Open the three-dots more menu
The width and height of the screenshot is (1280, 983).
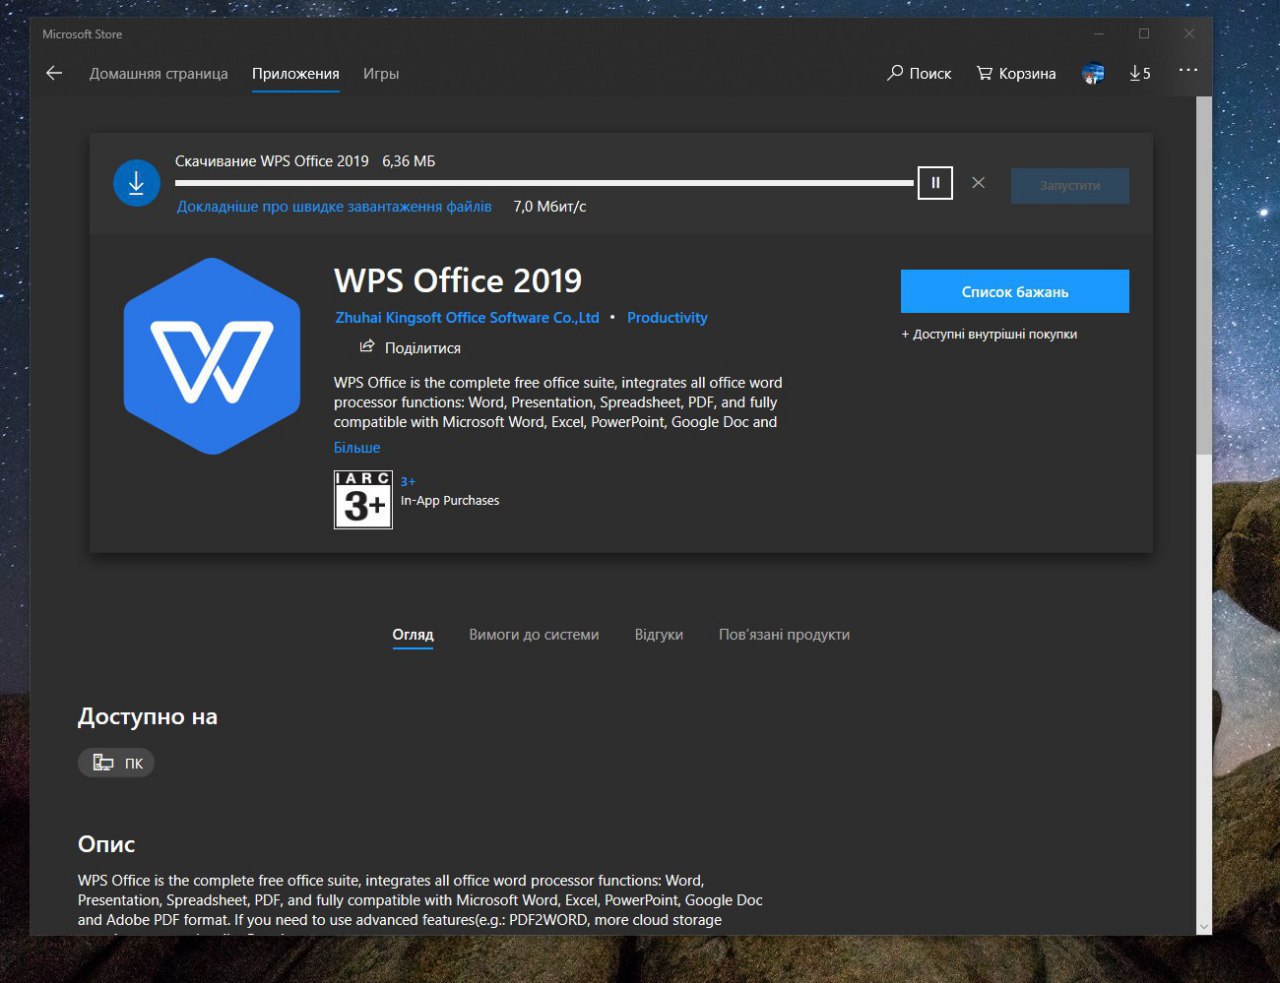point(1188,70)
